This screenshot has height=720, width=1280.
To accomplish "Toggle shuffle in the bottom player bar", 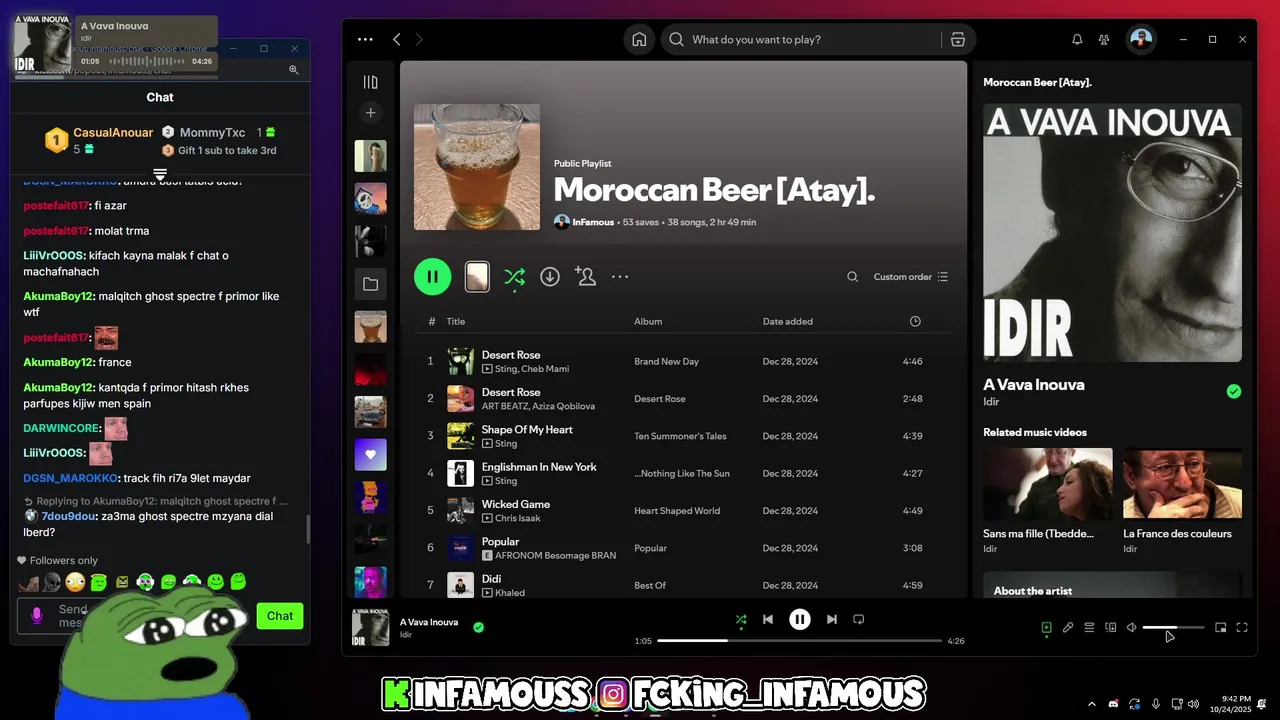I will (x=741, y=619).
